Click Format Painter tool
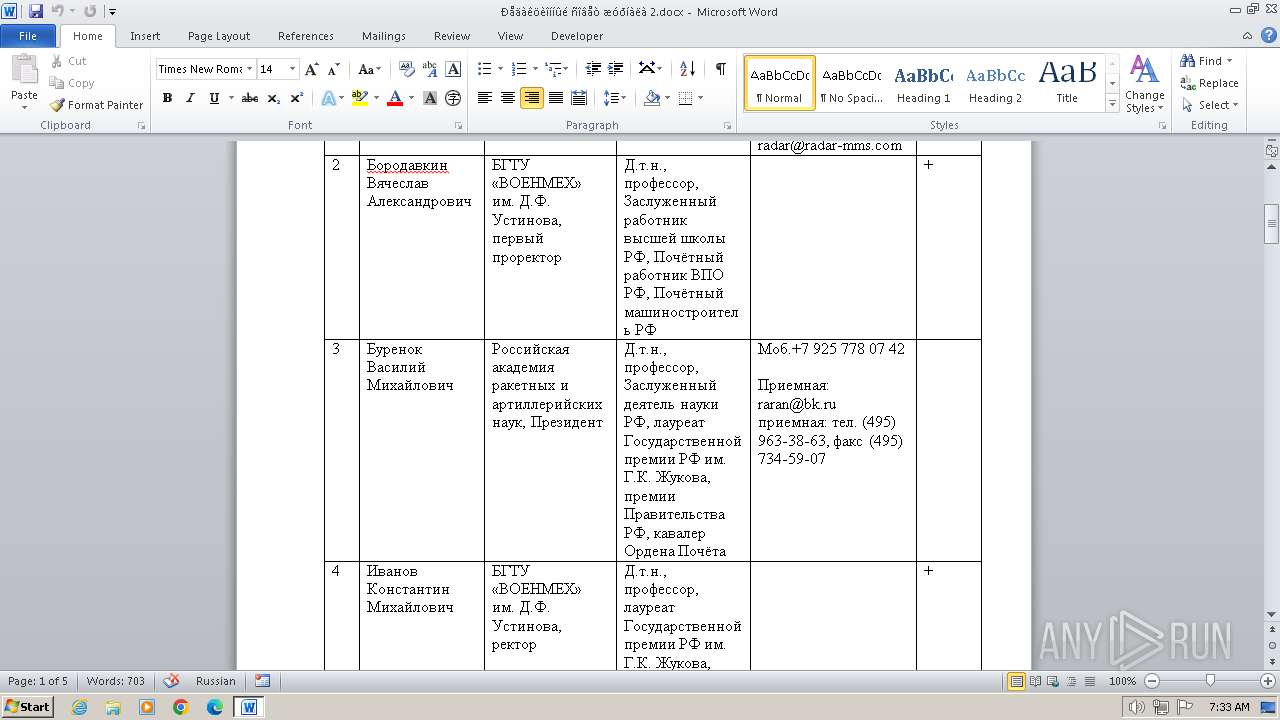This screenshot has width=1280, height=720. pyautogui.click(x=97, y=105)
